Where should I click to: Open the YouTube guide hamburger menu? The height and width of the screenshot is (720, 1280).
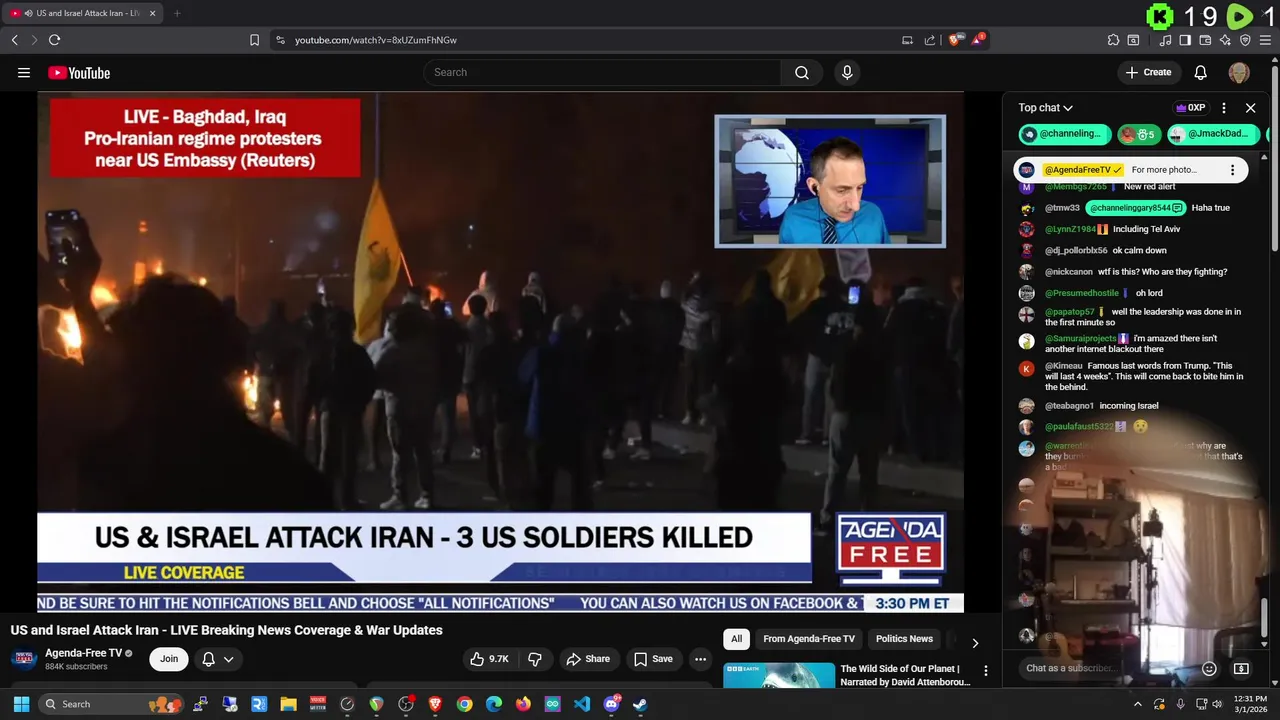click(24, 72)
